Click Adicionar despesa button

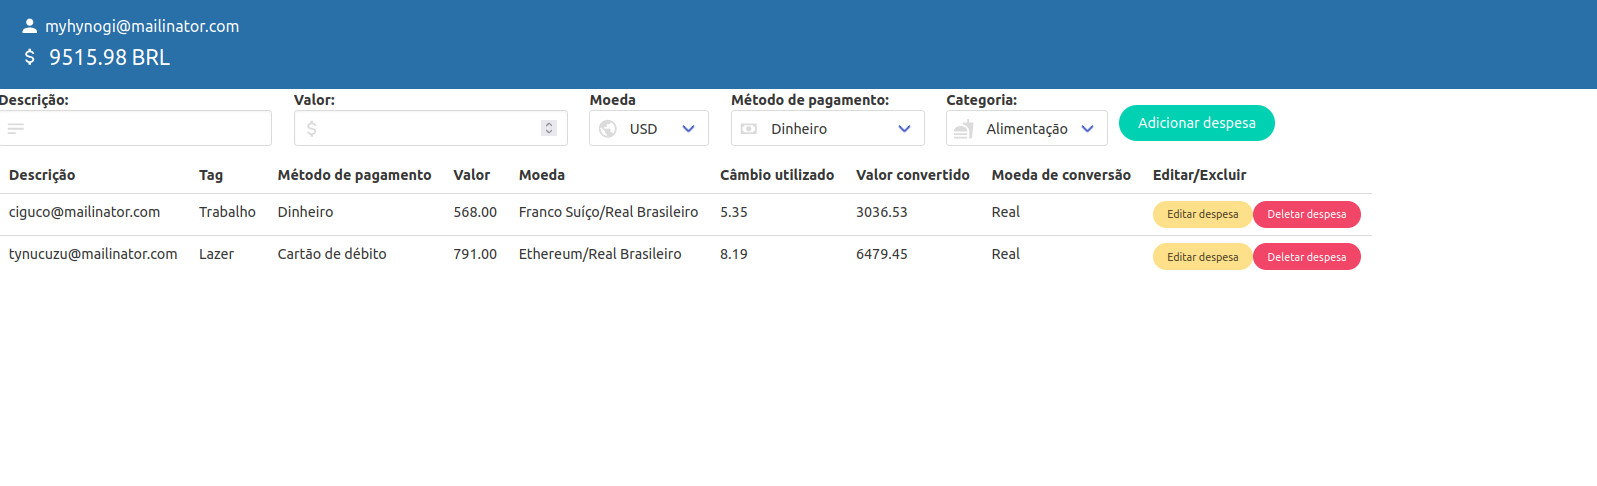coord(1197,123)
